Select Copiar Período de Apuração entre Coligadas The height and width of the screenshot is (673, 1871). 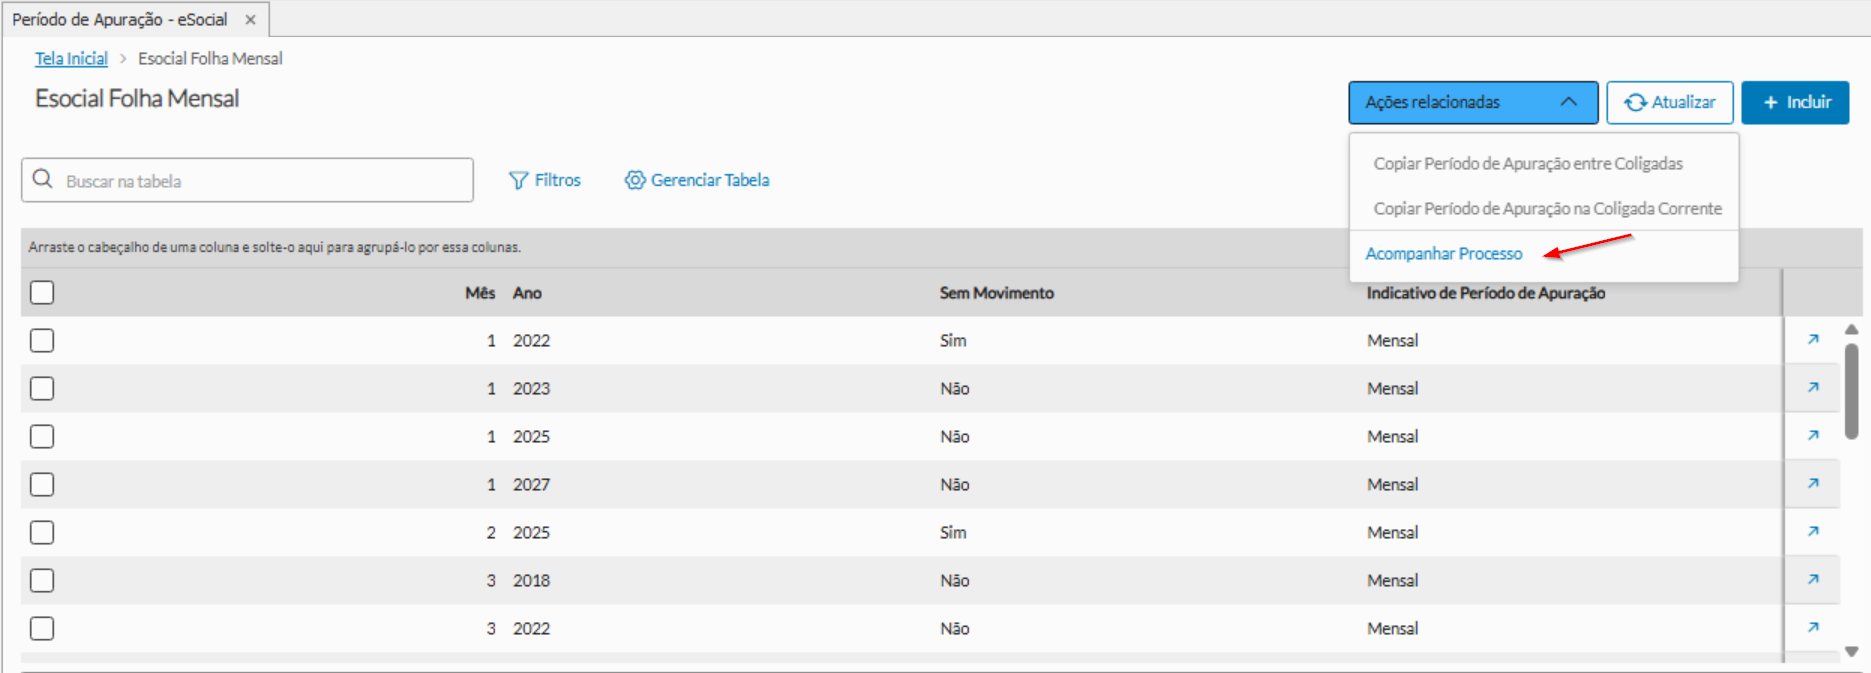coord(1527,163)
